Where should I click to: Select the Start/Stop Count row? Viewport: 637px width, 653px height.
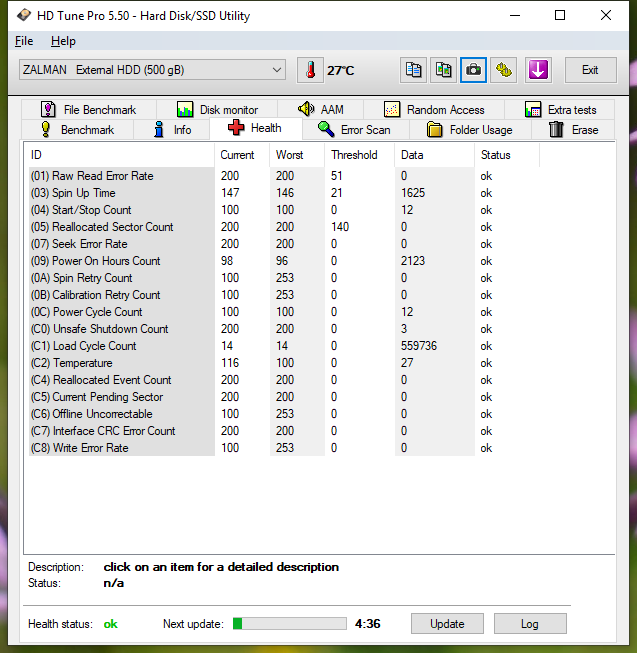pyautogui.click(x=284, y=210)
